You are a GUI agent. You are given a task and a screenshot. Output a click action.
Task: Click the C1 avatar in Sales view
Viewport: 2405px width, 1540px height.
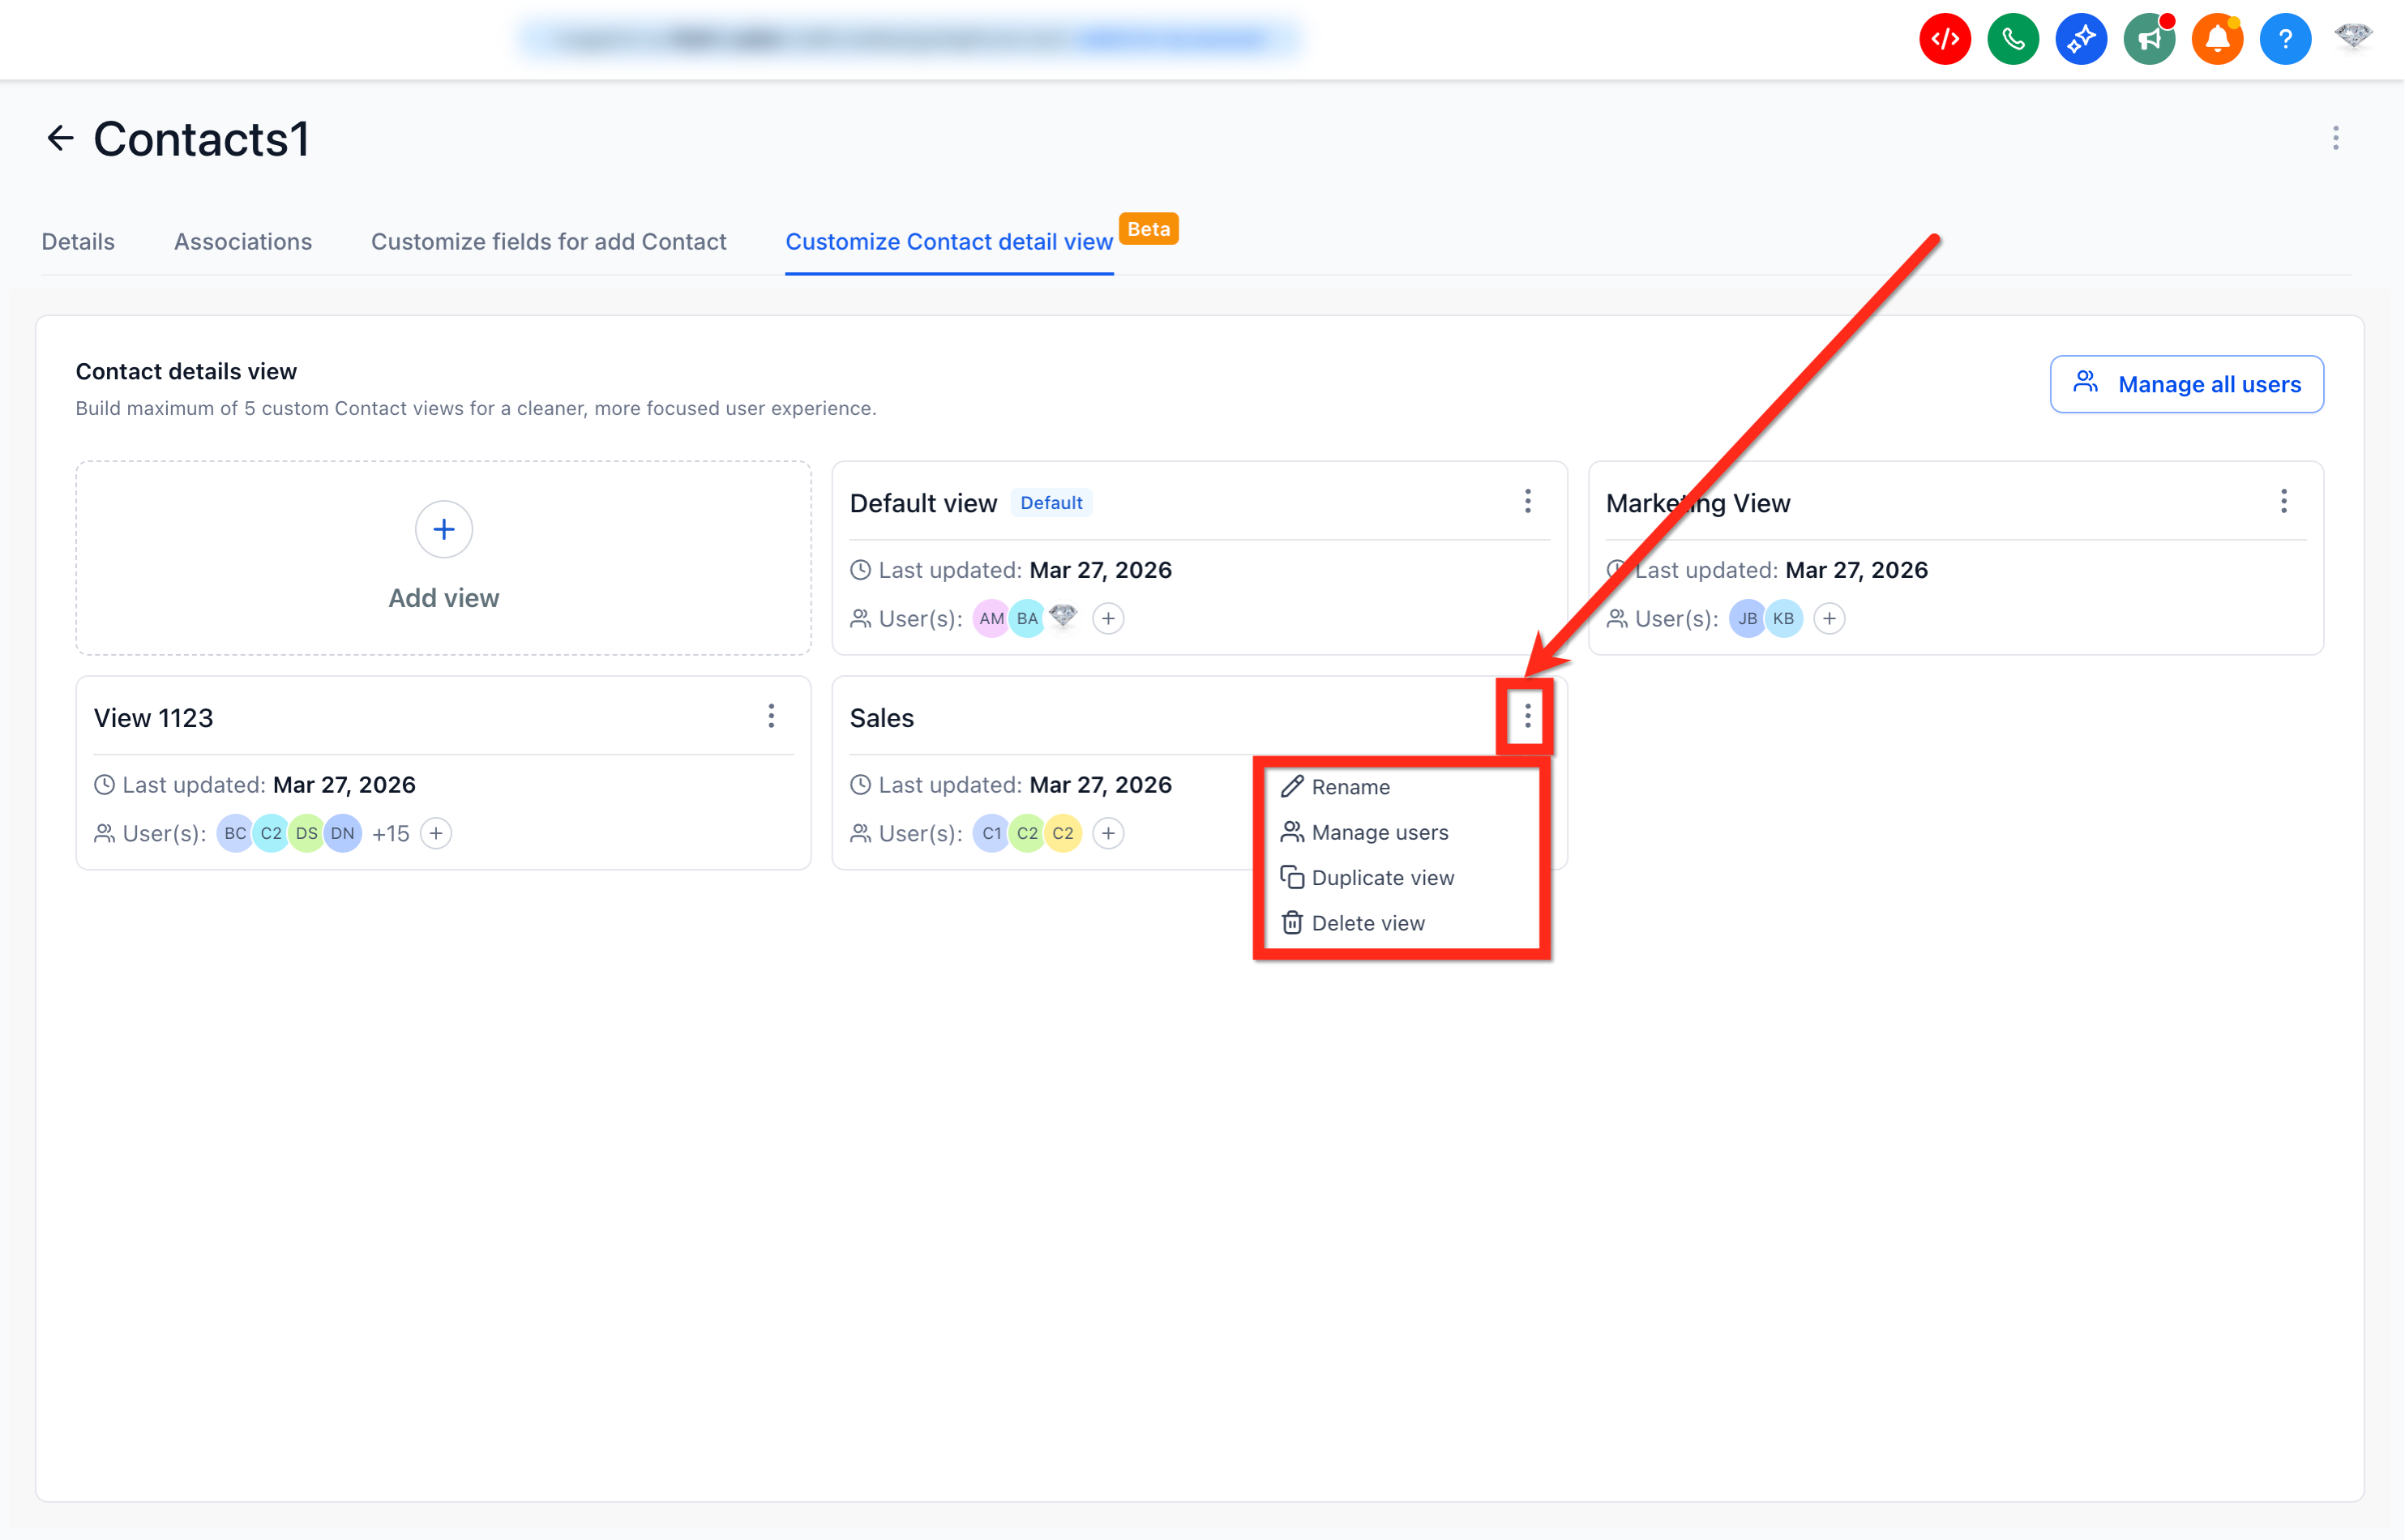(x=991, y=834)
